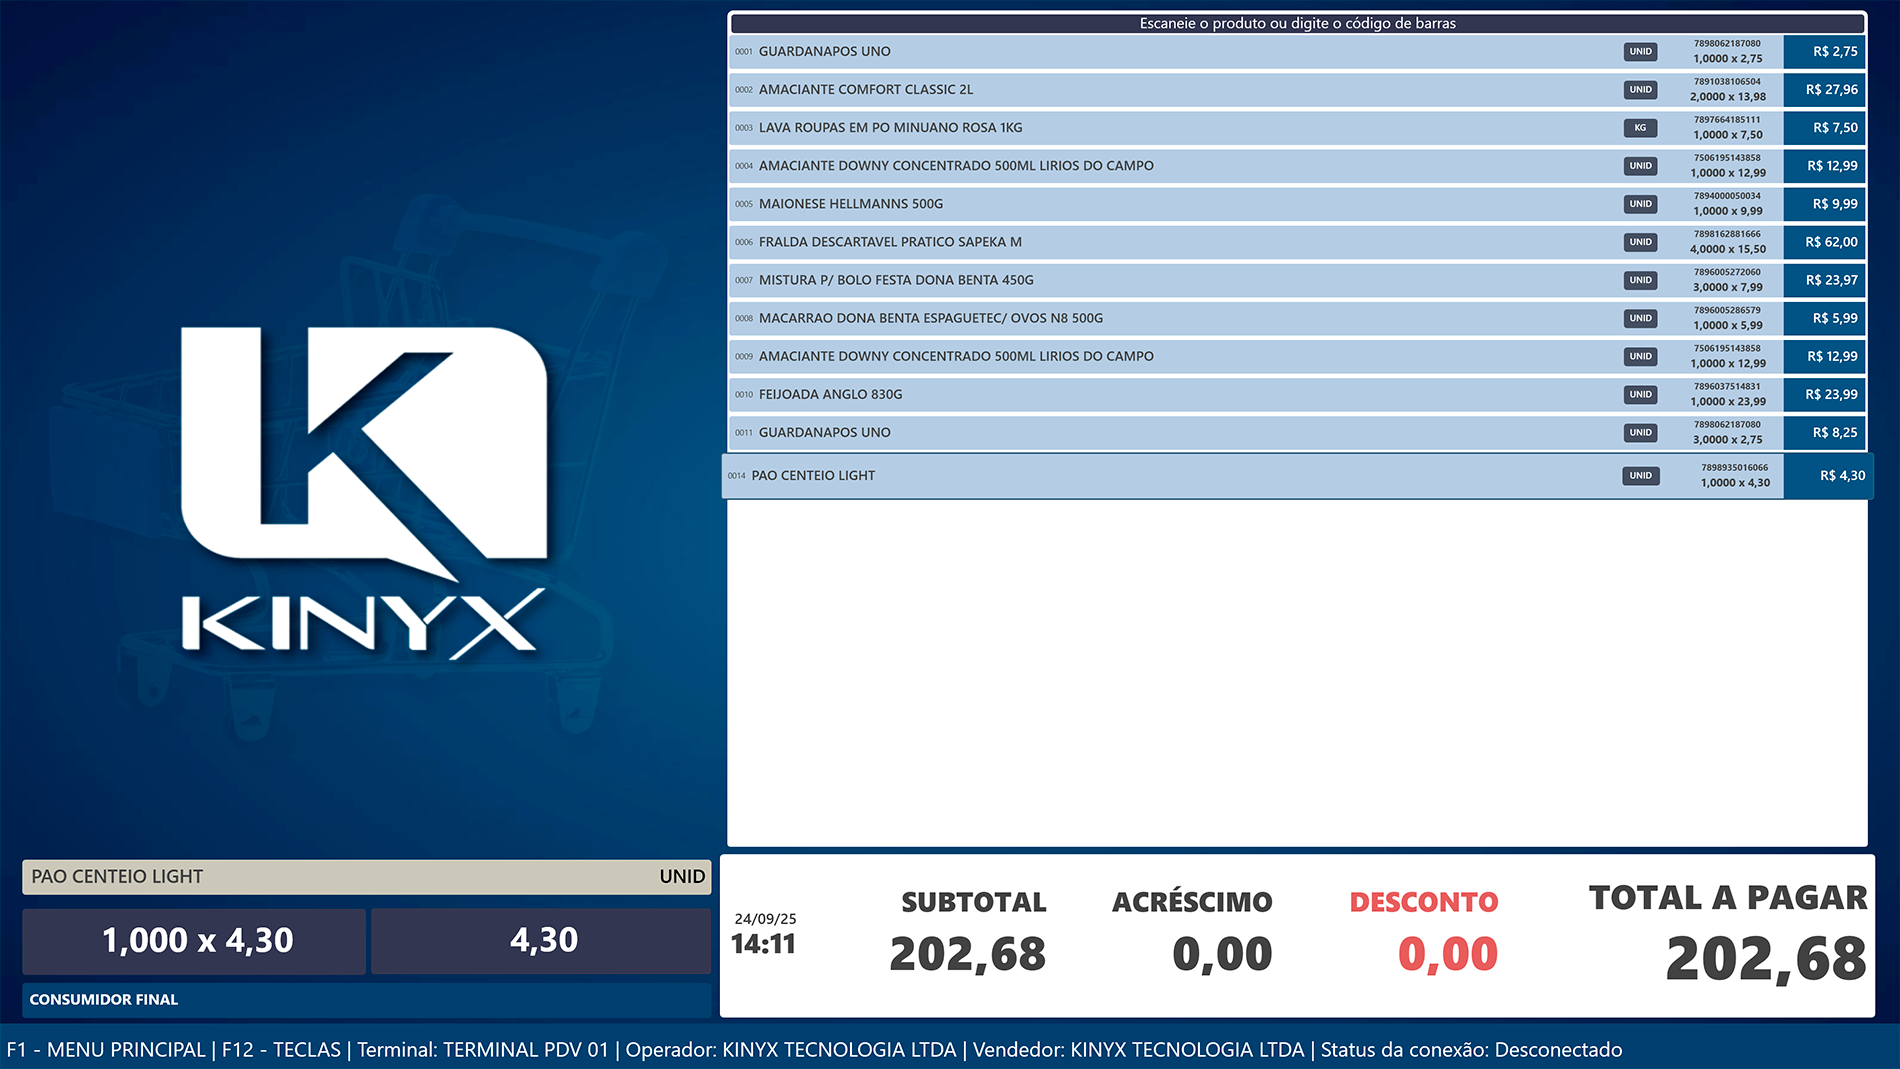Click the quantity display 1,000 x 4,30

point(196,940)
